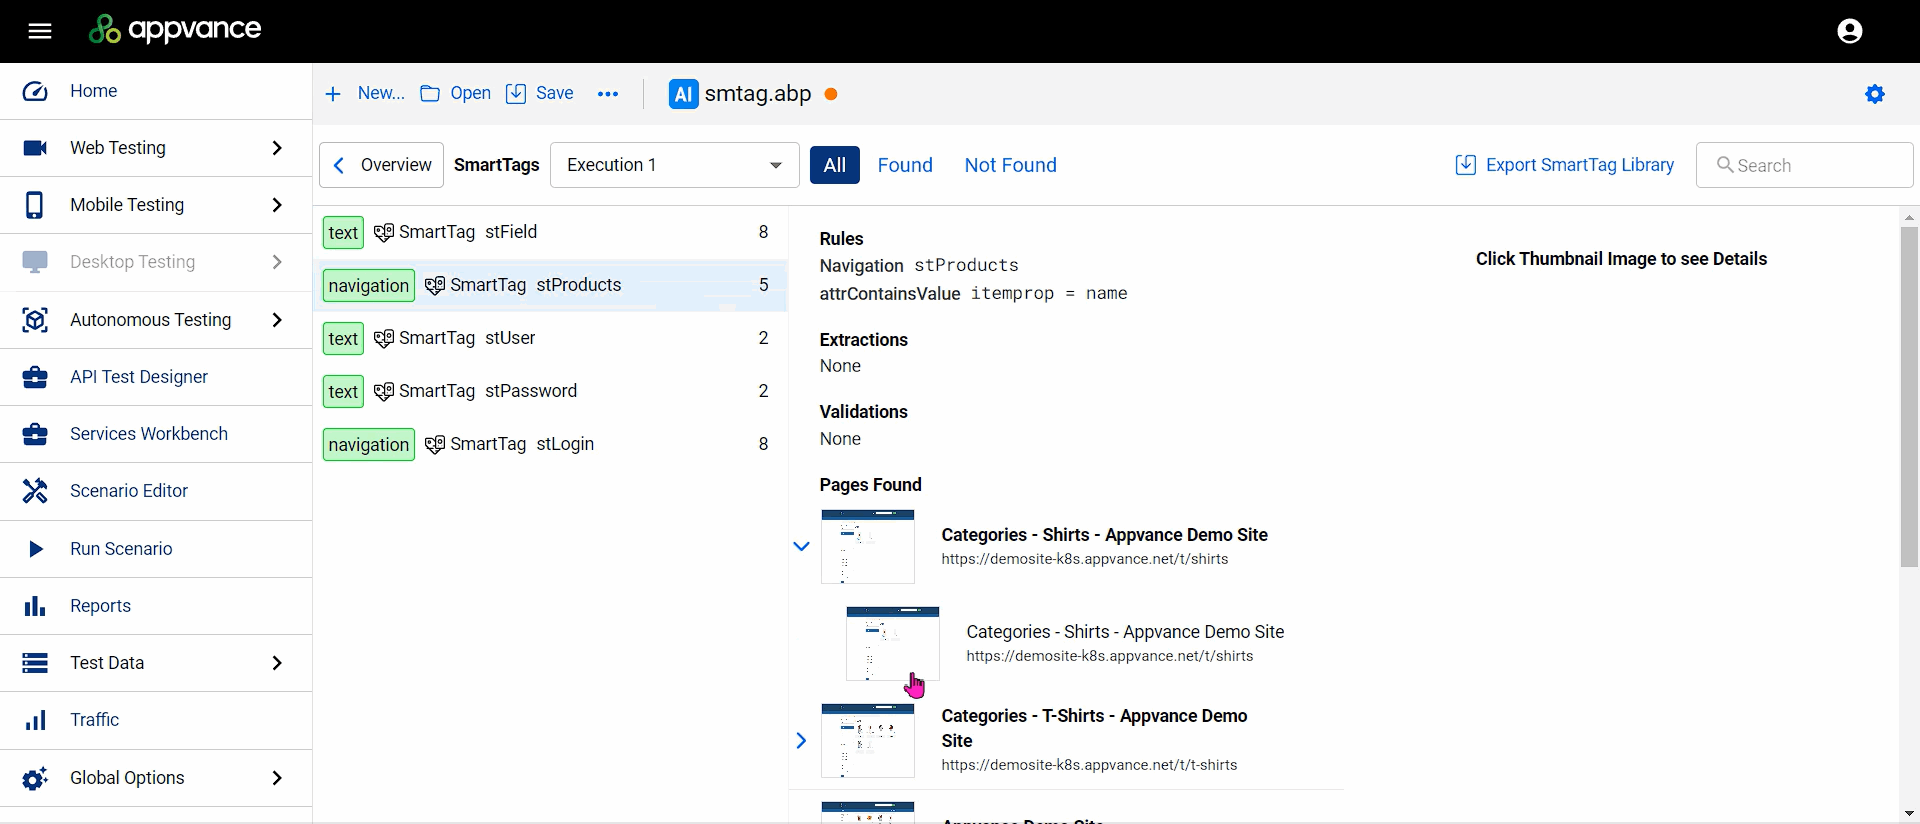
Task: Click the vertical scrollbar thumb in details panel
Action: tap(1909, 397)
